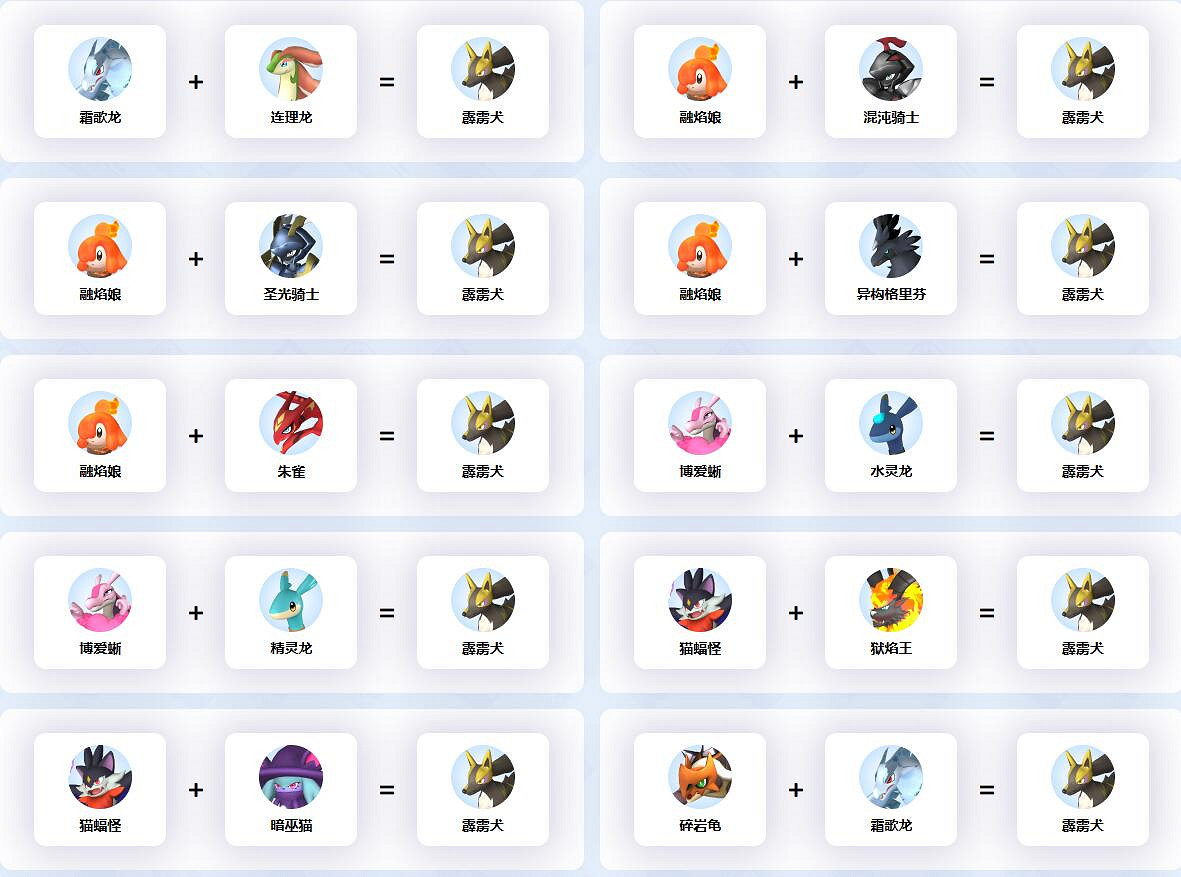Select 猫蝠怪 next to 暗巫猫
The height and width of the screenshot is (877, 1181).
(x=100, y=790)
